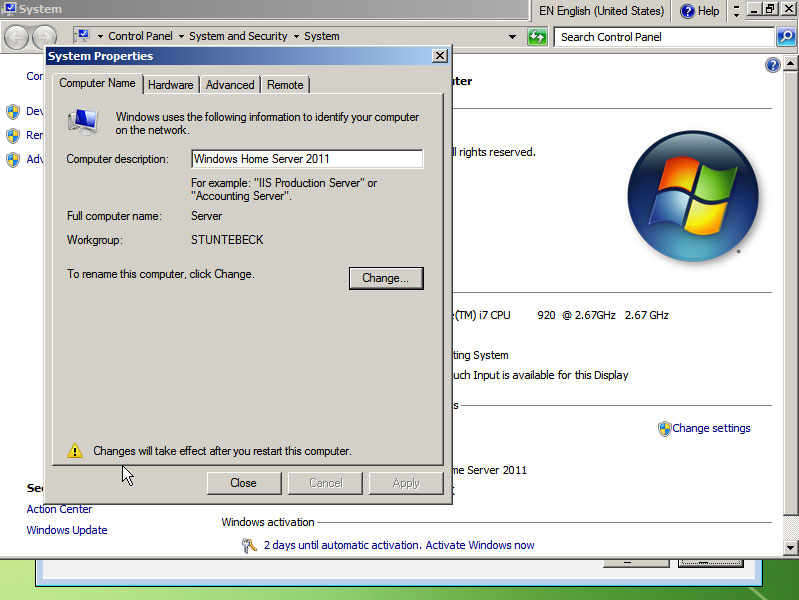Click the shield icon beside Change settings

664,429
